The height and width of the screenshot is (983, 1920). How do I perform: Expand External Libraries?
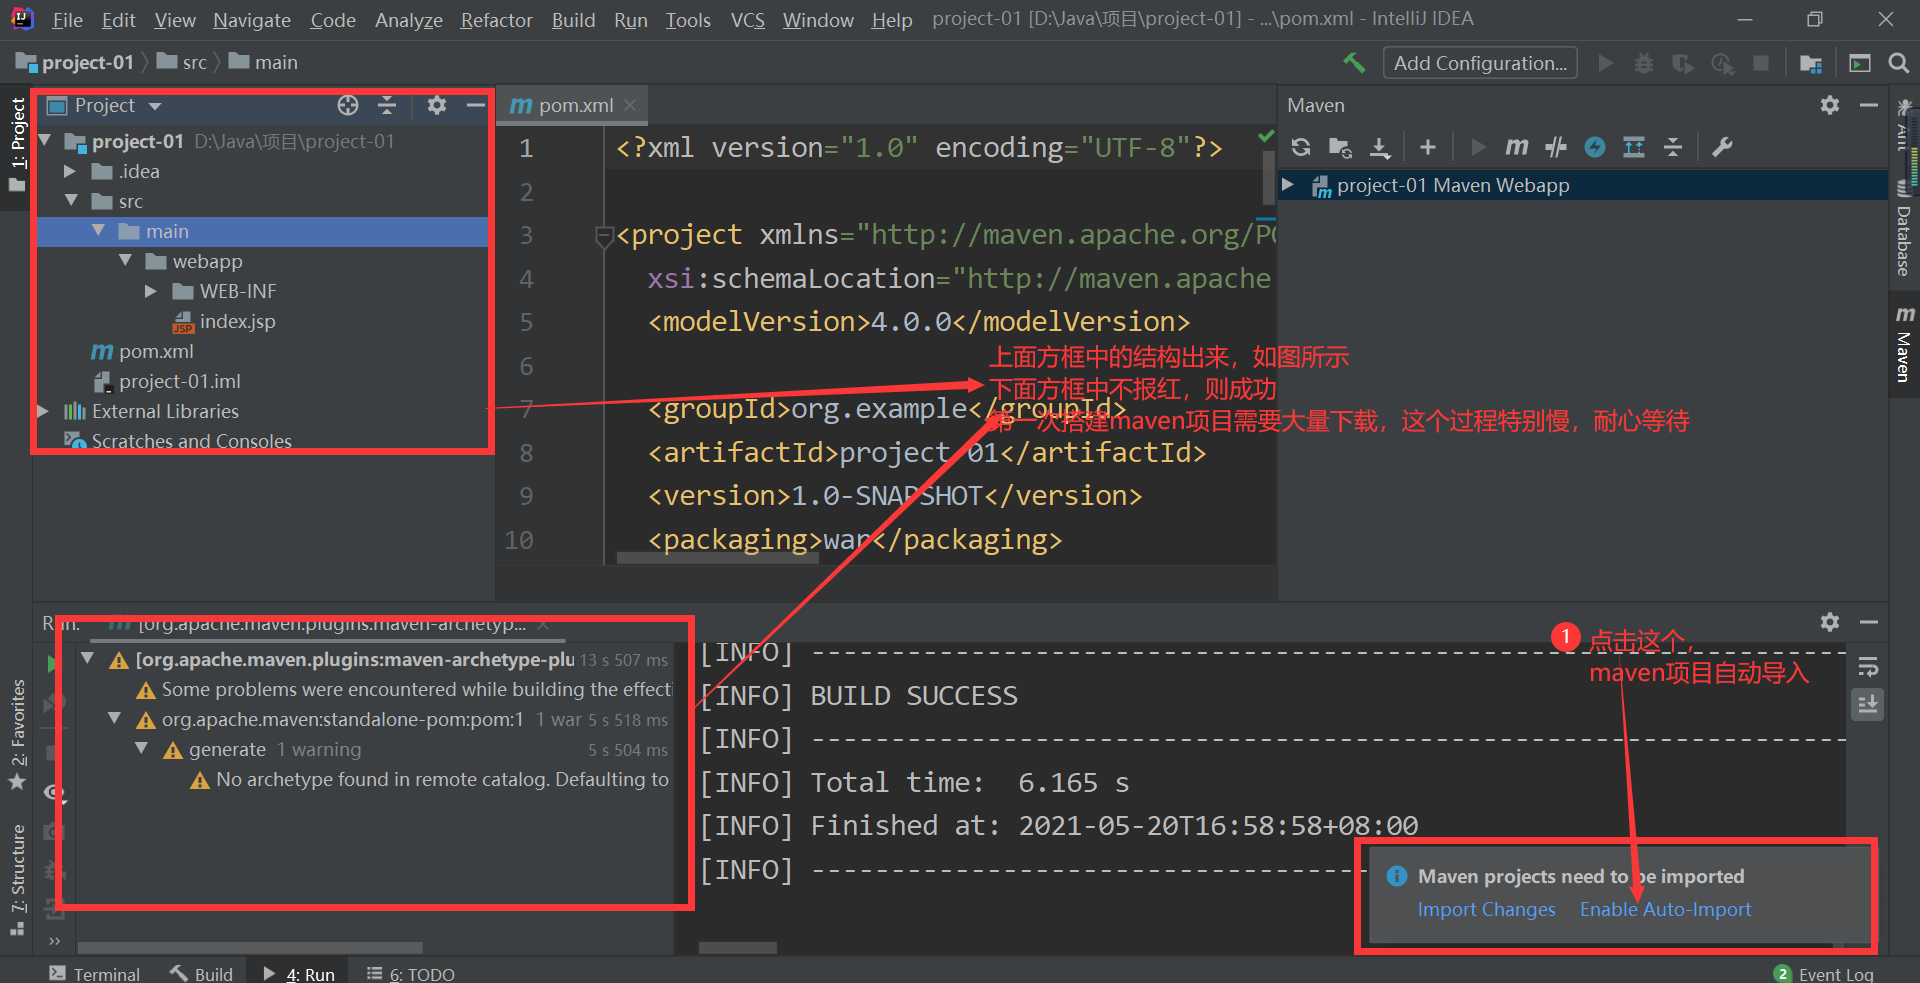[x=43, y=411]
